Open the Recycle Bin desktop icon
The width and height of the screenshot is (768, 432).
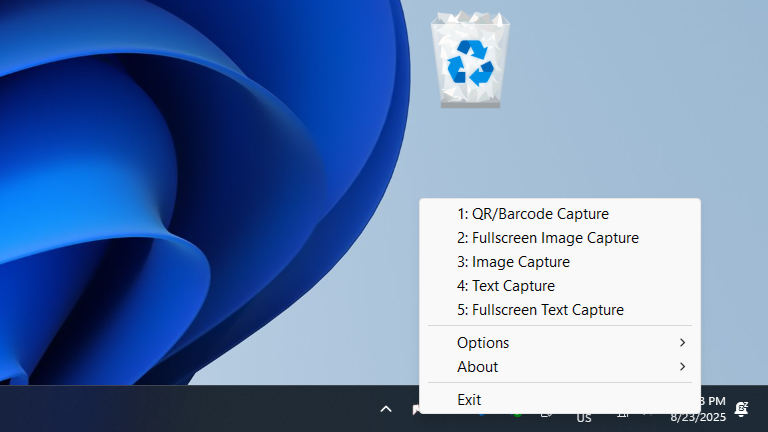tap(470, 60)
